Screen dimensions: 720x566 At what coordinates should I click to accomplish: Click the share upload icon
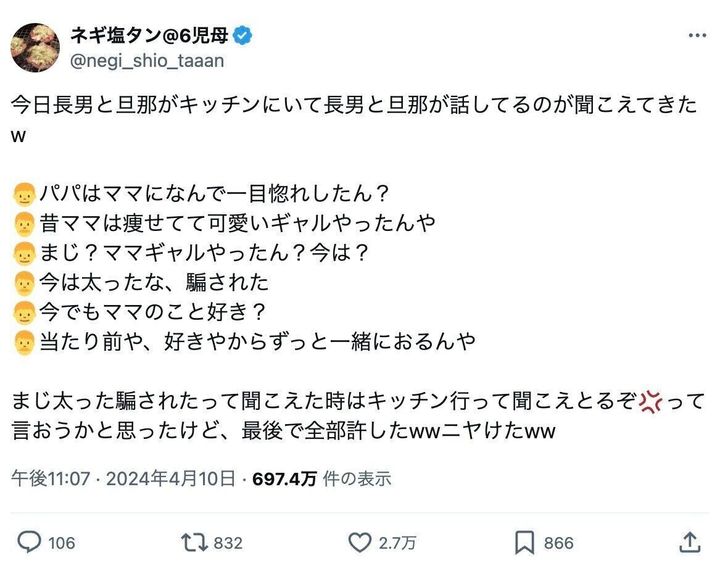pos(688,542)
